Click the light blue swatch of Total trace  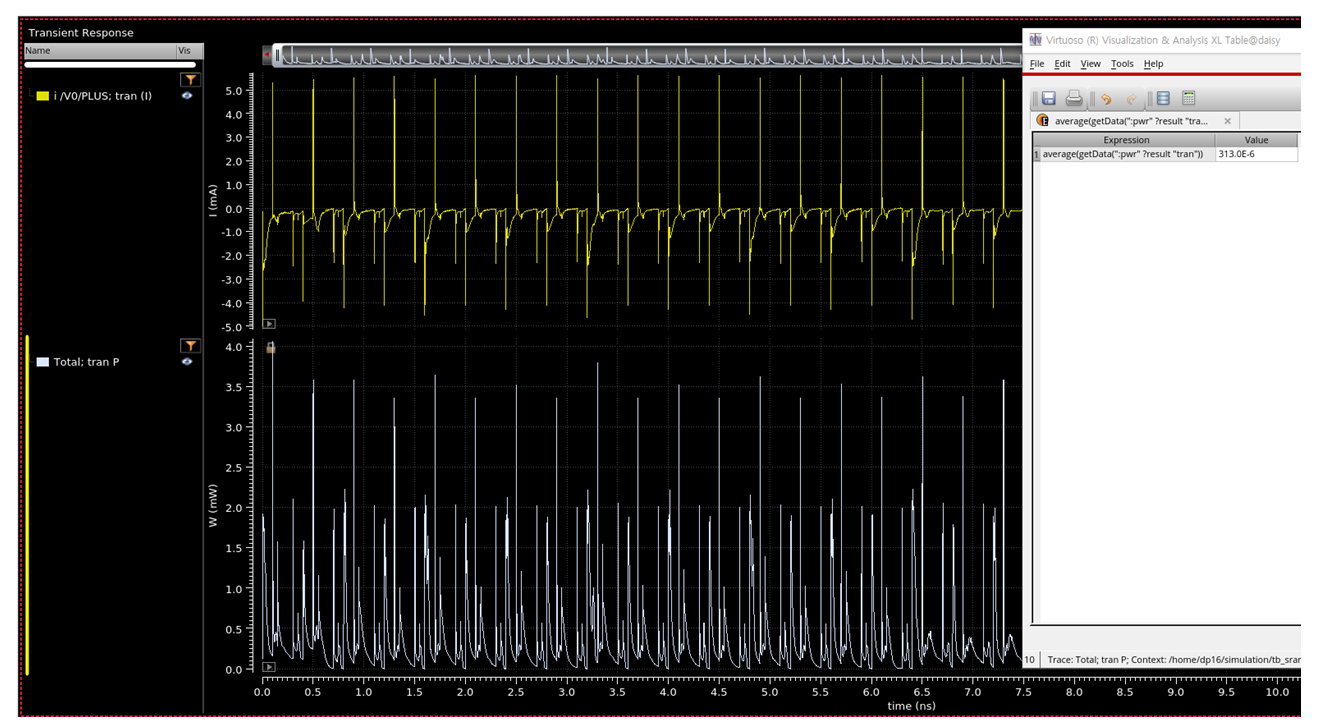[x=42, y=362]
